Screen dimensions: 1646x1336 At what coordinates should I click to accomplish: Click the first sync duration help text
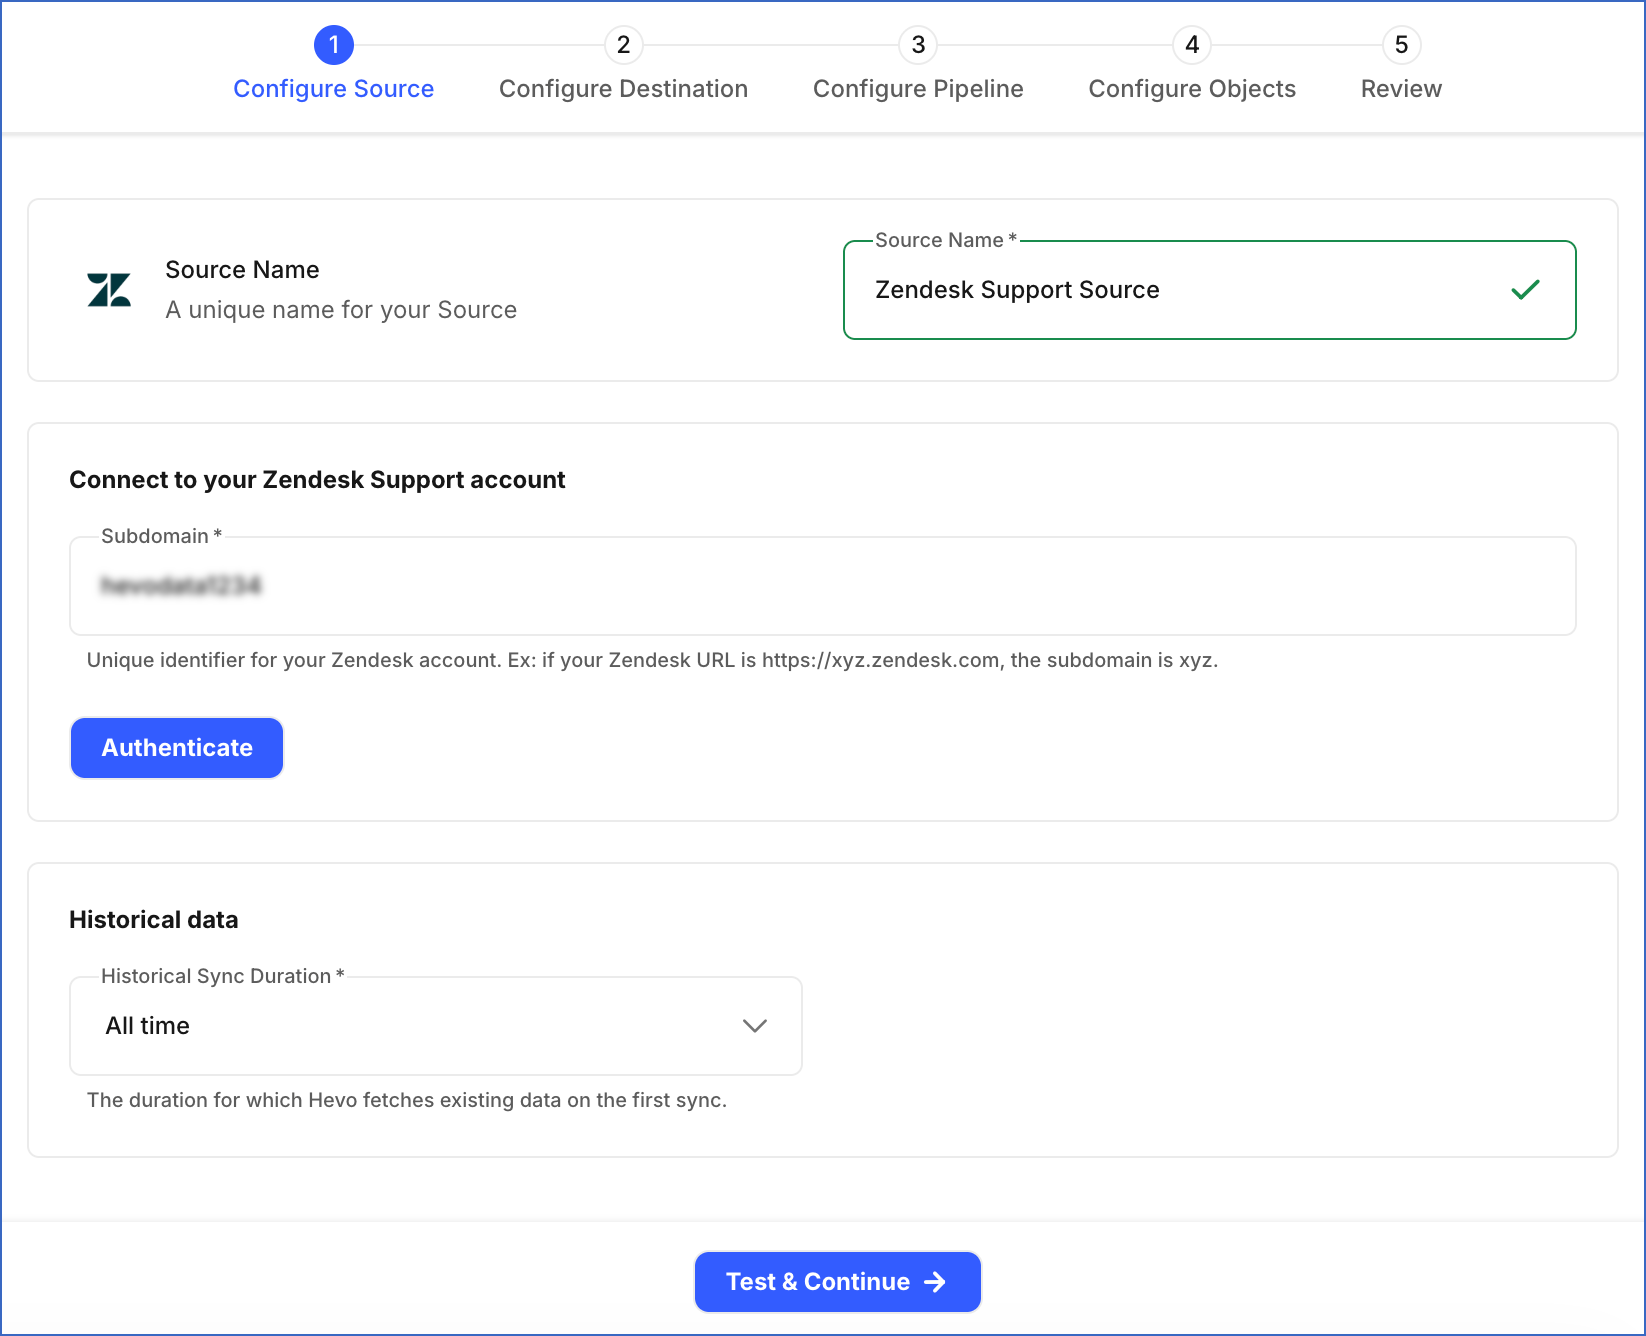coord(407,1100)
